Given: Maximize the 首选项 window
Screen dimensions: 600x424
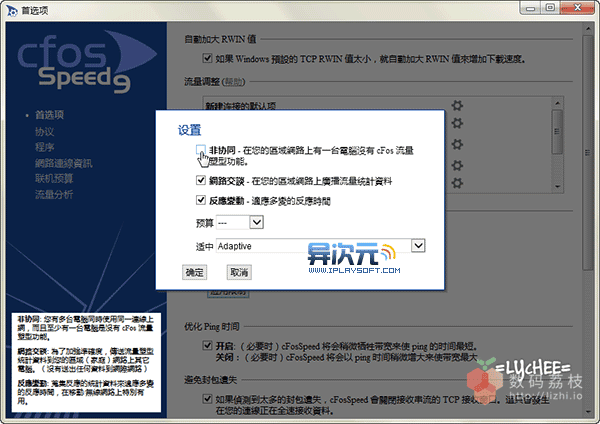Looking at the screenshot, I should point(550,8).
